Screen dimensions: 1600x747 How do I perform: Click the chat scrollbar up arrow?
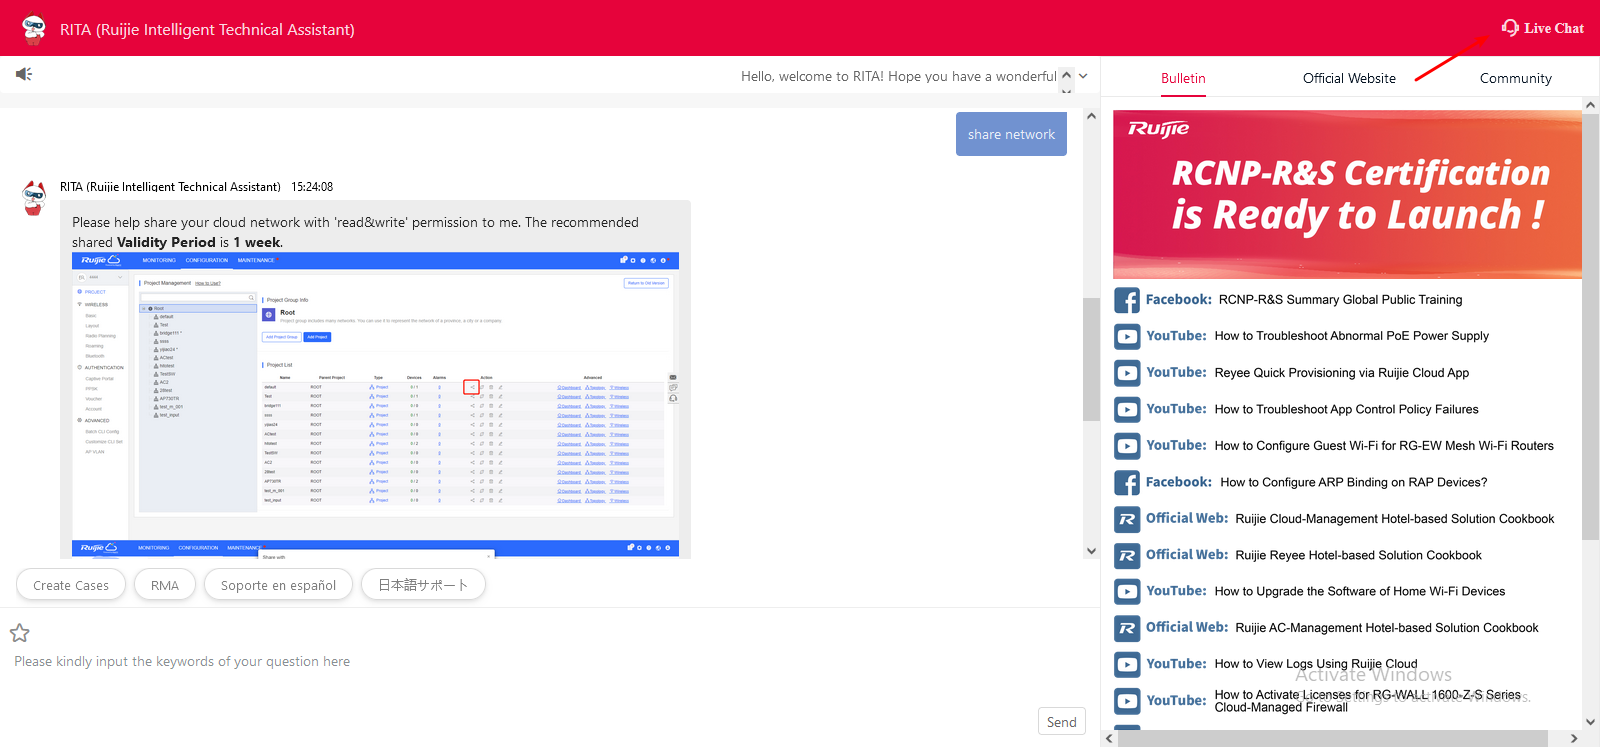pyautogui.click(x=1091, y=116)
